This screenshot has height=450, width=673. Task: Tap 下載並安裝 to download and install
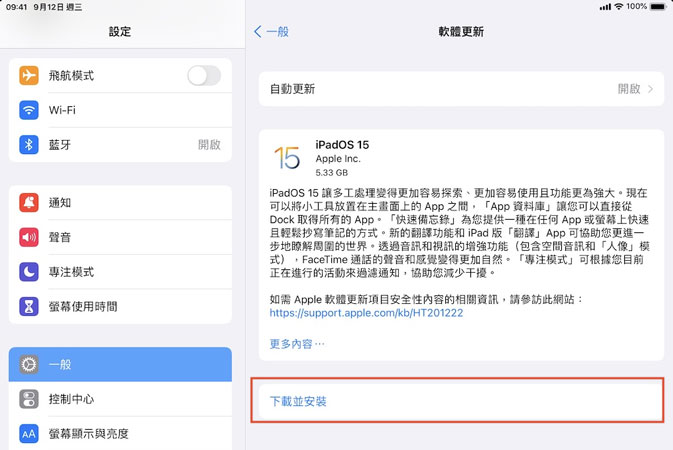click(461, 401)
